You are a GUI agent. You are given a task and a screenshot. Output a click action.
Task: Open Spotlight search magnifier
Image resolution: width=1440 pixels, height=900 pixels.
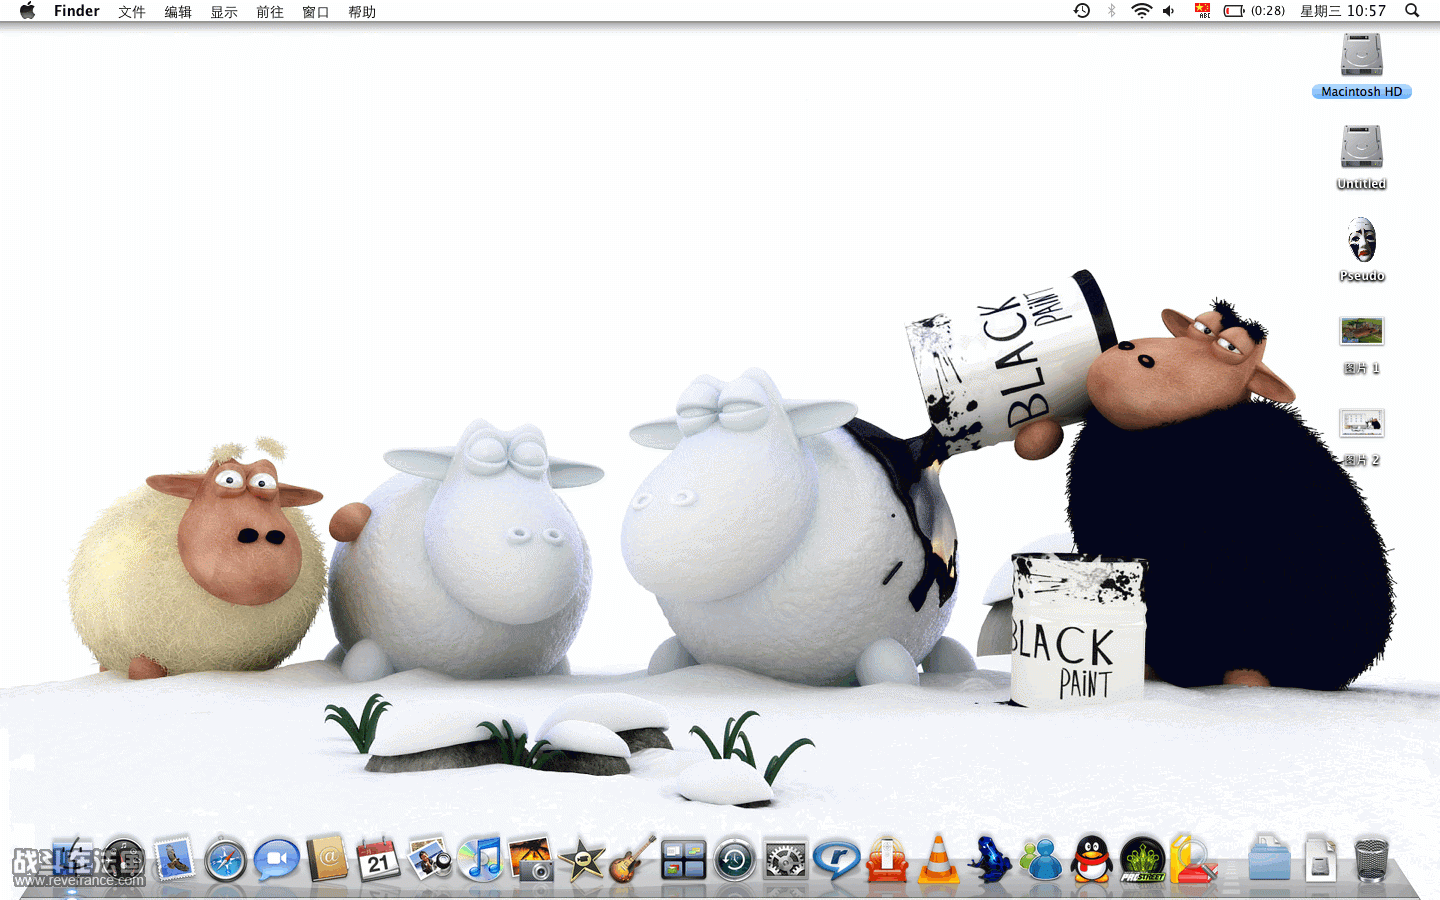[x=1412, y=11]
